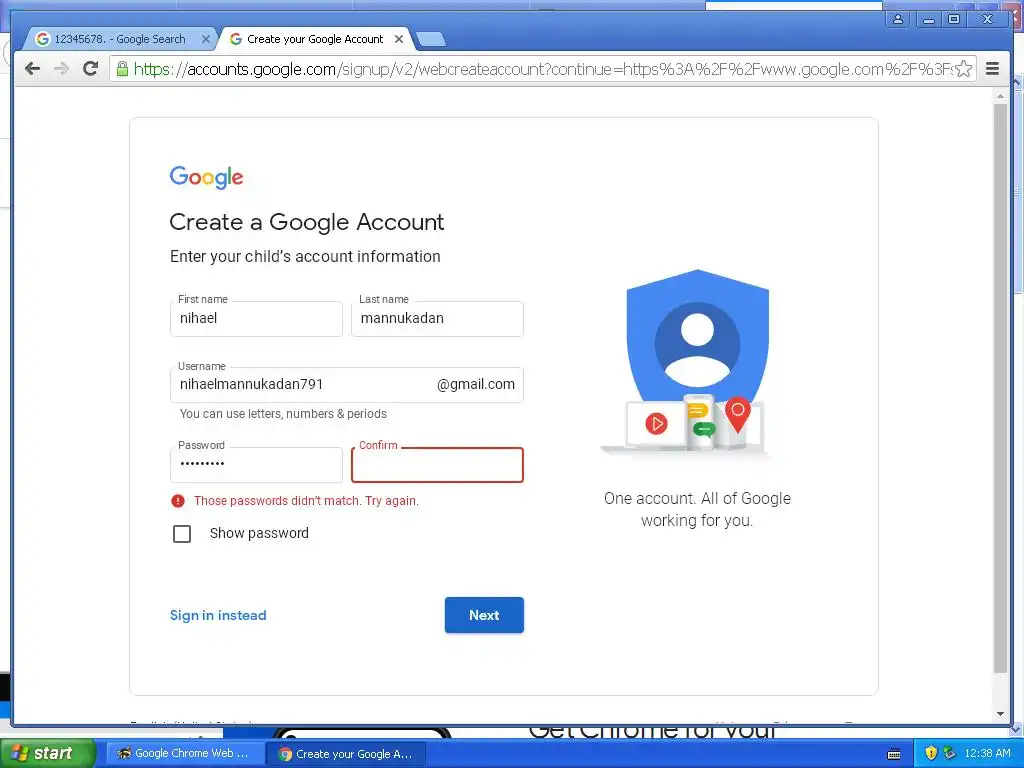Image resolution: width=1024 pixels, height=768 pixels.
Task: Click the page scrollbar down arrow
Action: click(1000, 714)
